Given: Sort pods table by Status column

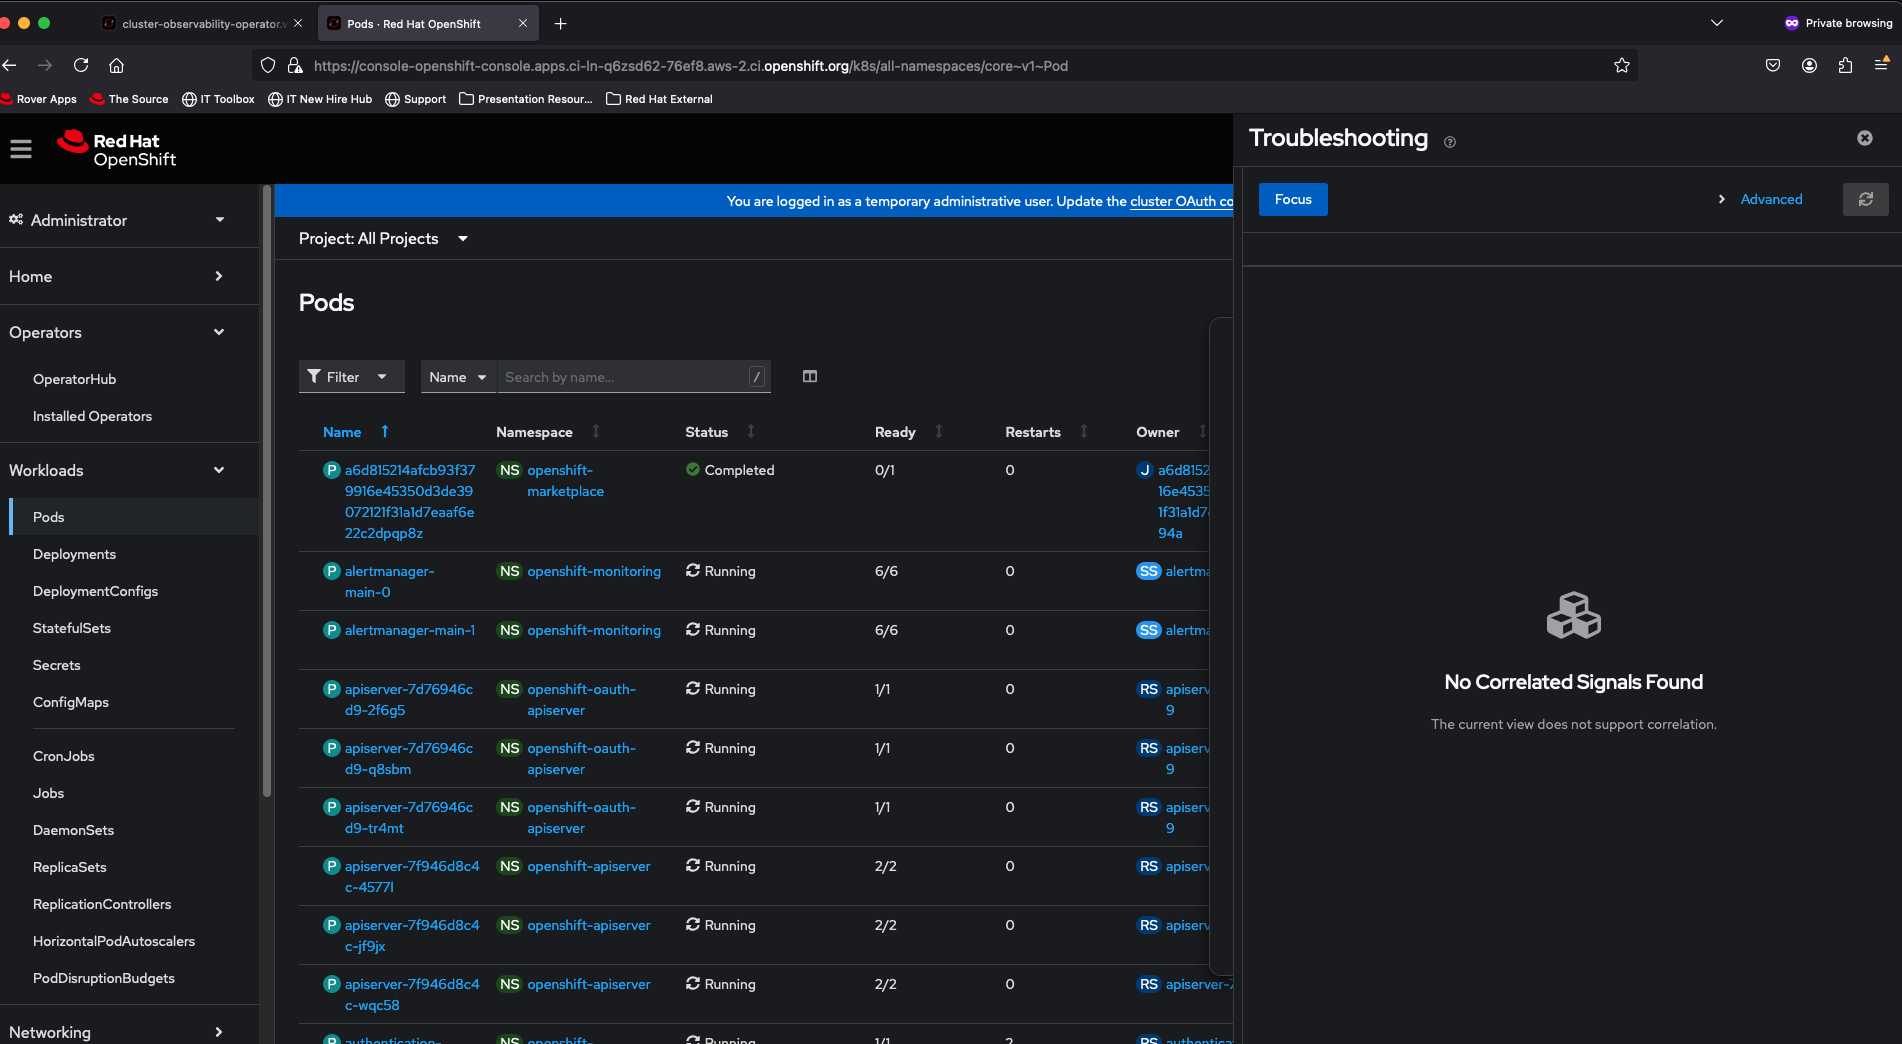Looking at the screenshot, I should point(706,432).
